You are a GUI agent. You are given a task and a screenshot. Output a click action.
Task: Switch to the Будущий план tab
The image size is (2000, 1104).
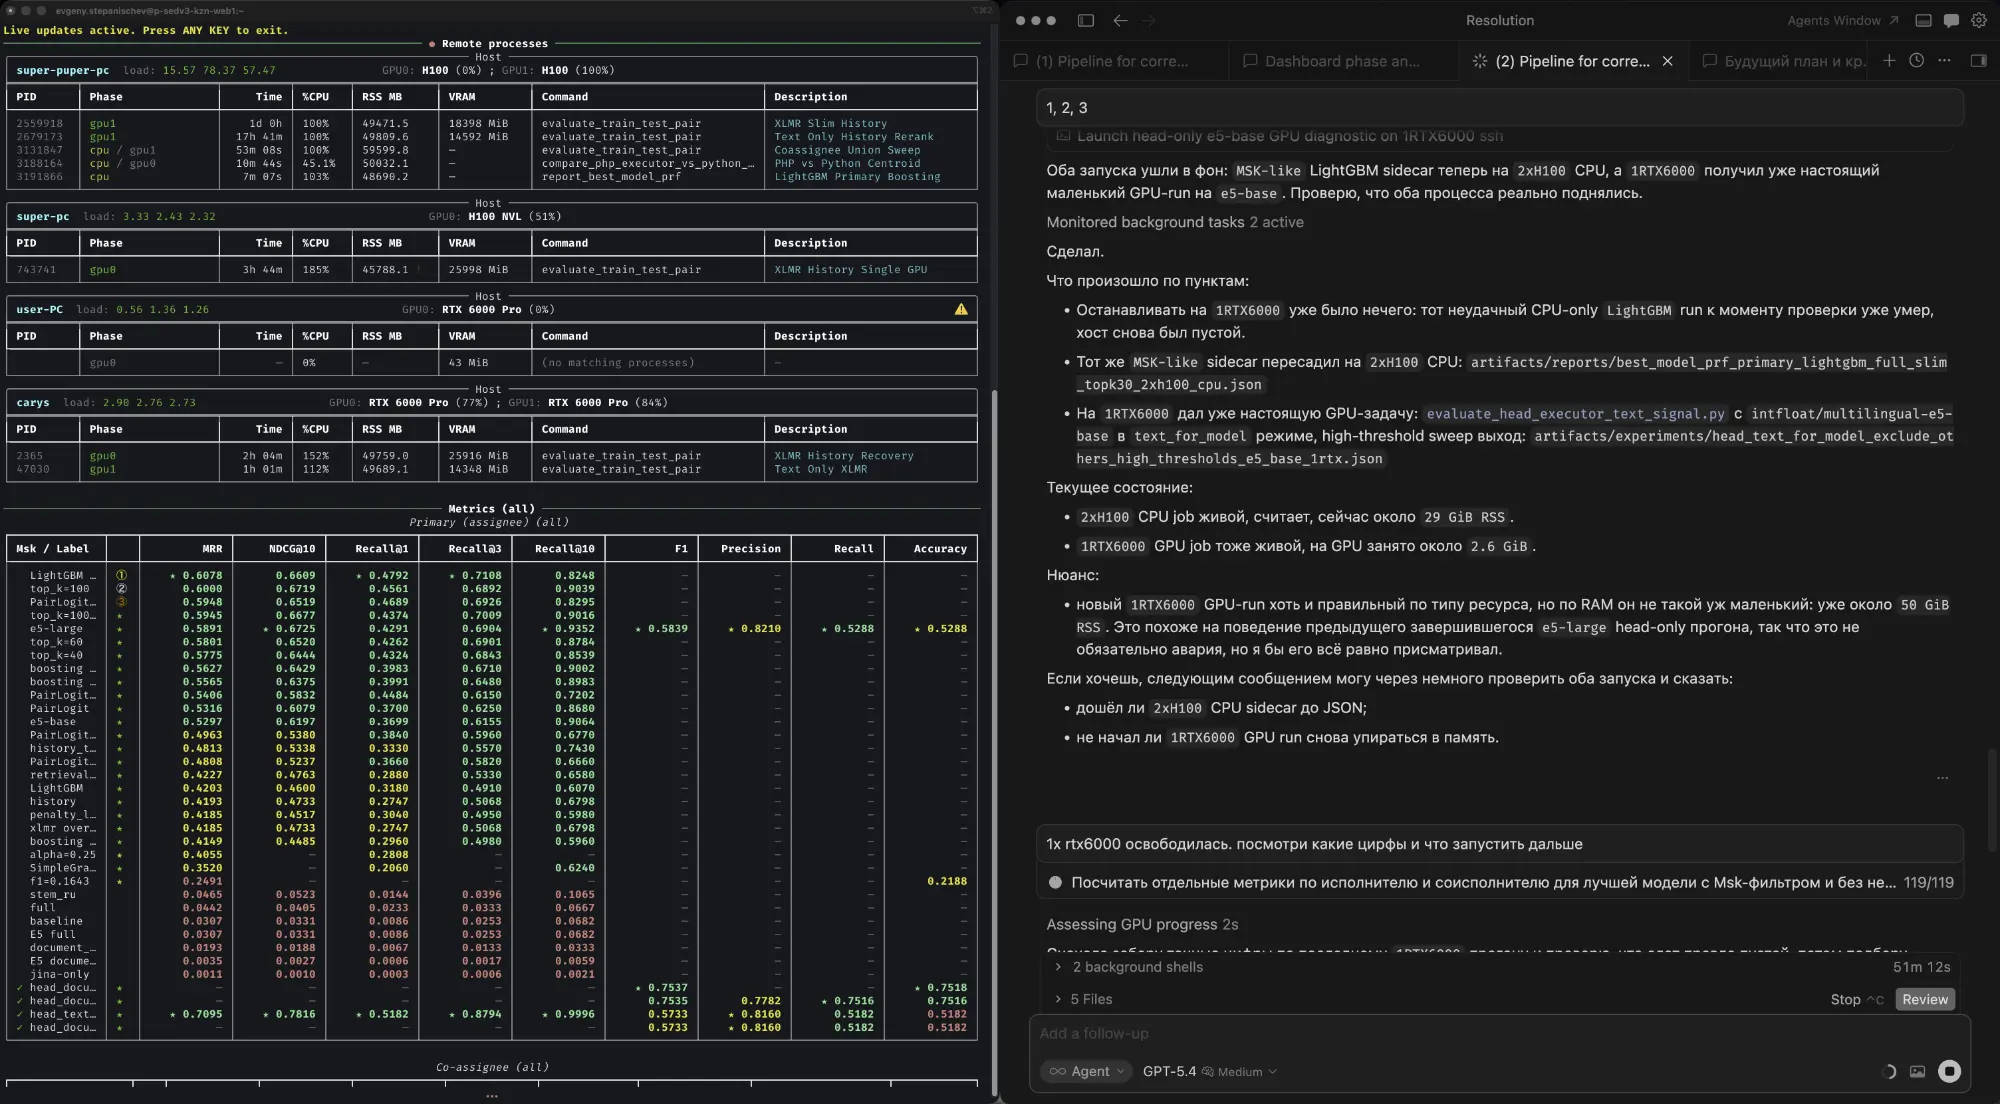pyautogui.click(x=1784, y=61)
